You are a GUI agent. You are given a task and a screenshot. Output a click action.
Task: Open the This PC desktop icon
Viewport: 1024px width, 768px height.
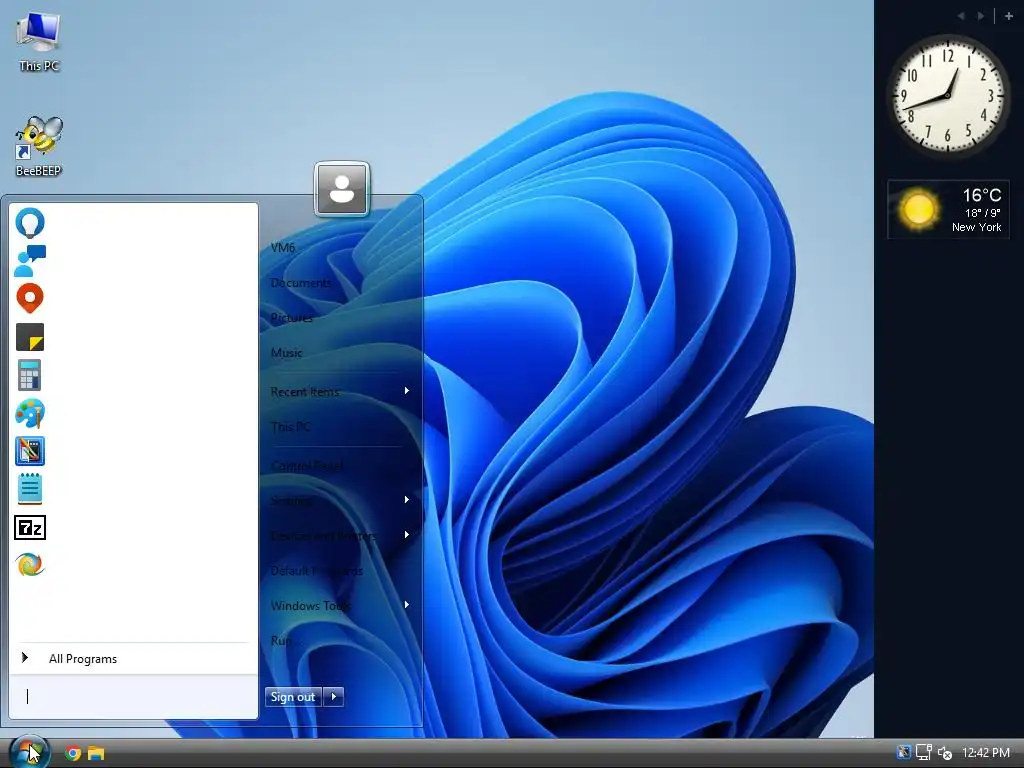pyautogui.click(x=39, y=42)
